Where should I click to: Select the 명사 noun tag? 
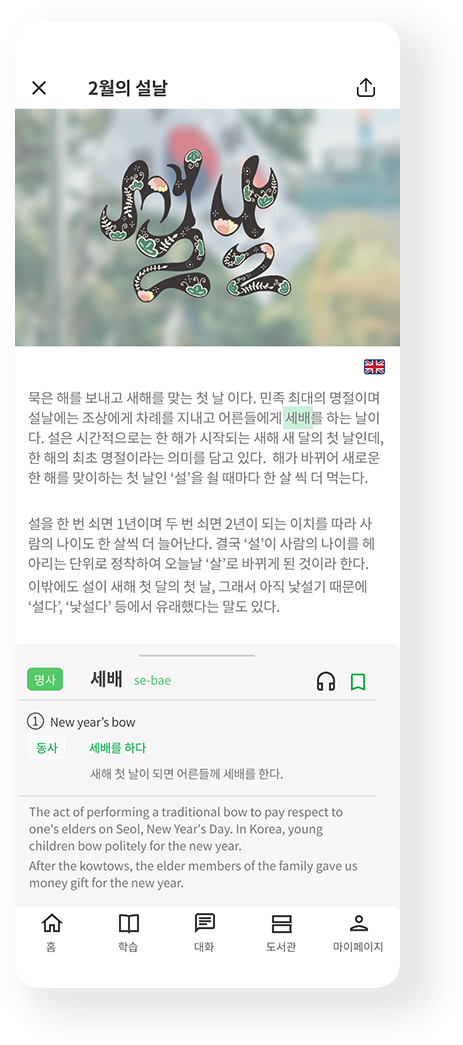pos(45,679)
